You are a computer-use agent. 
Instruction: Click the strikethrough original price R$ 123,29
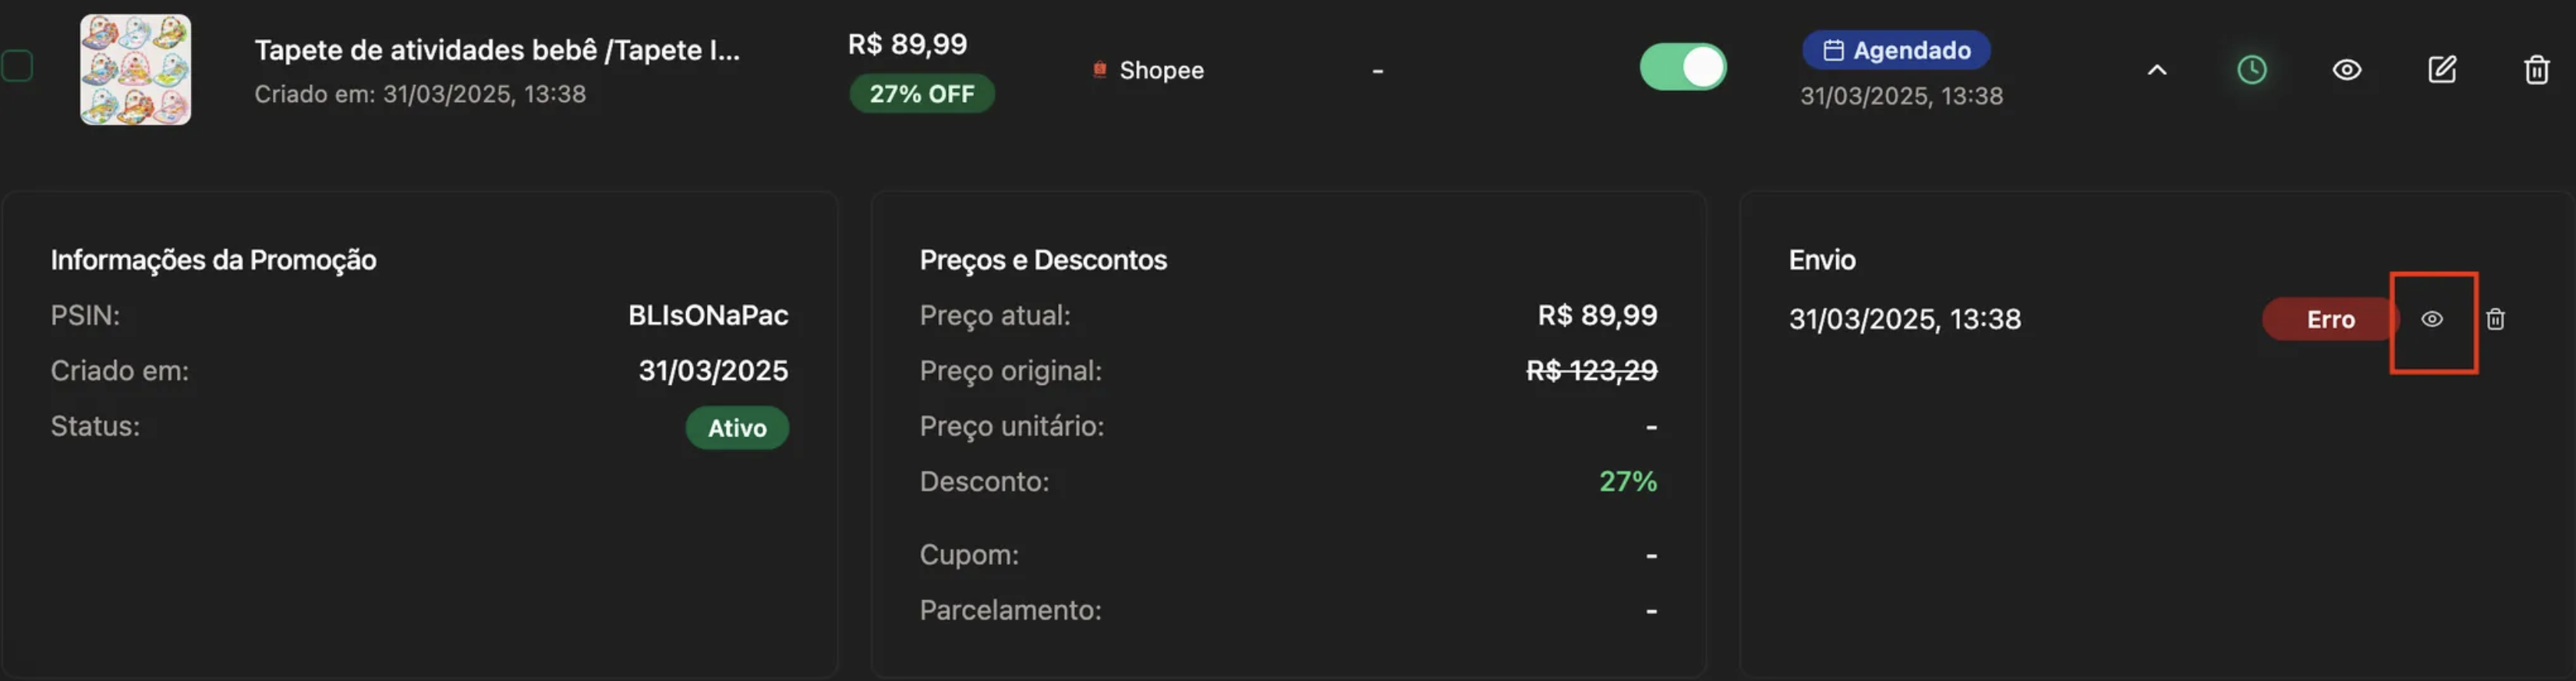click(1591, 371)
